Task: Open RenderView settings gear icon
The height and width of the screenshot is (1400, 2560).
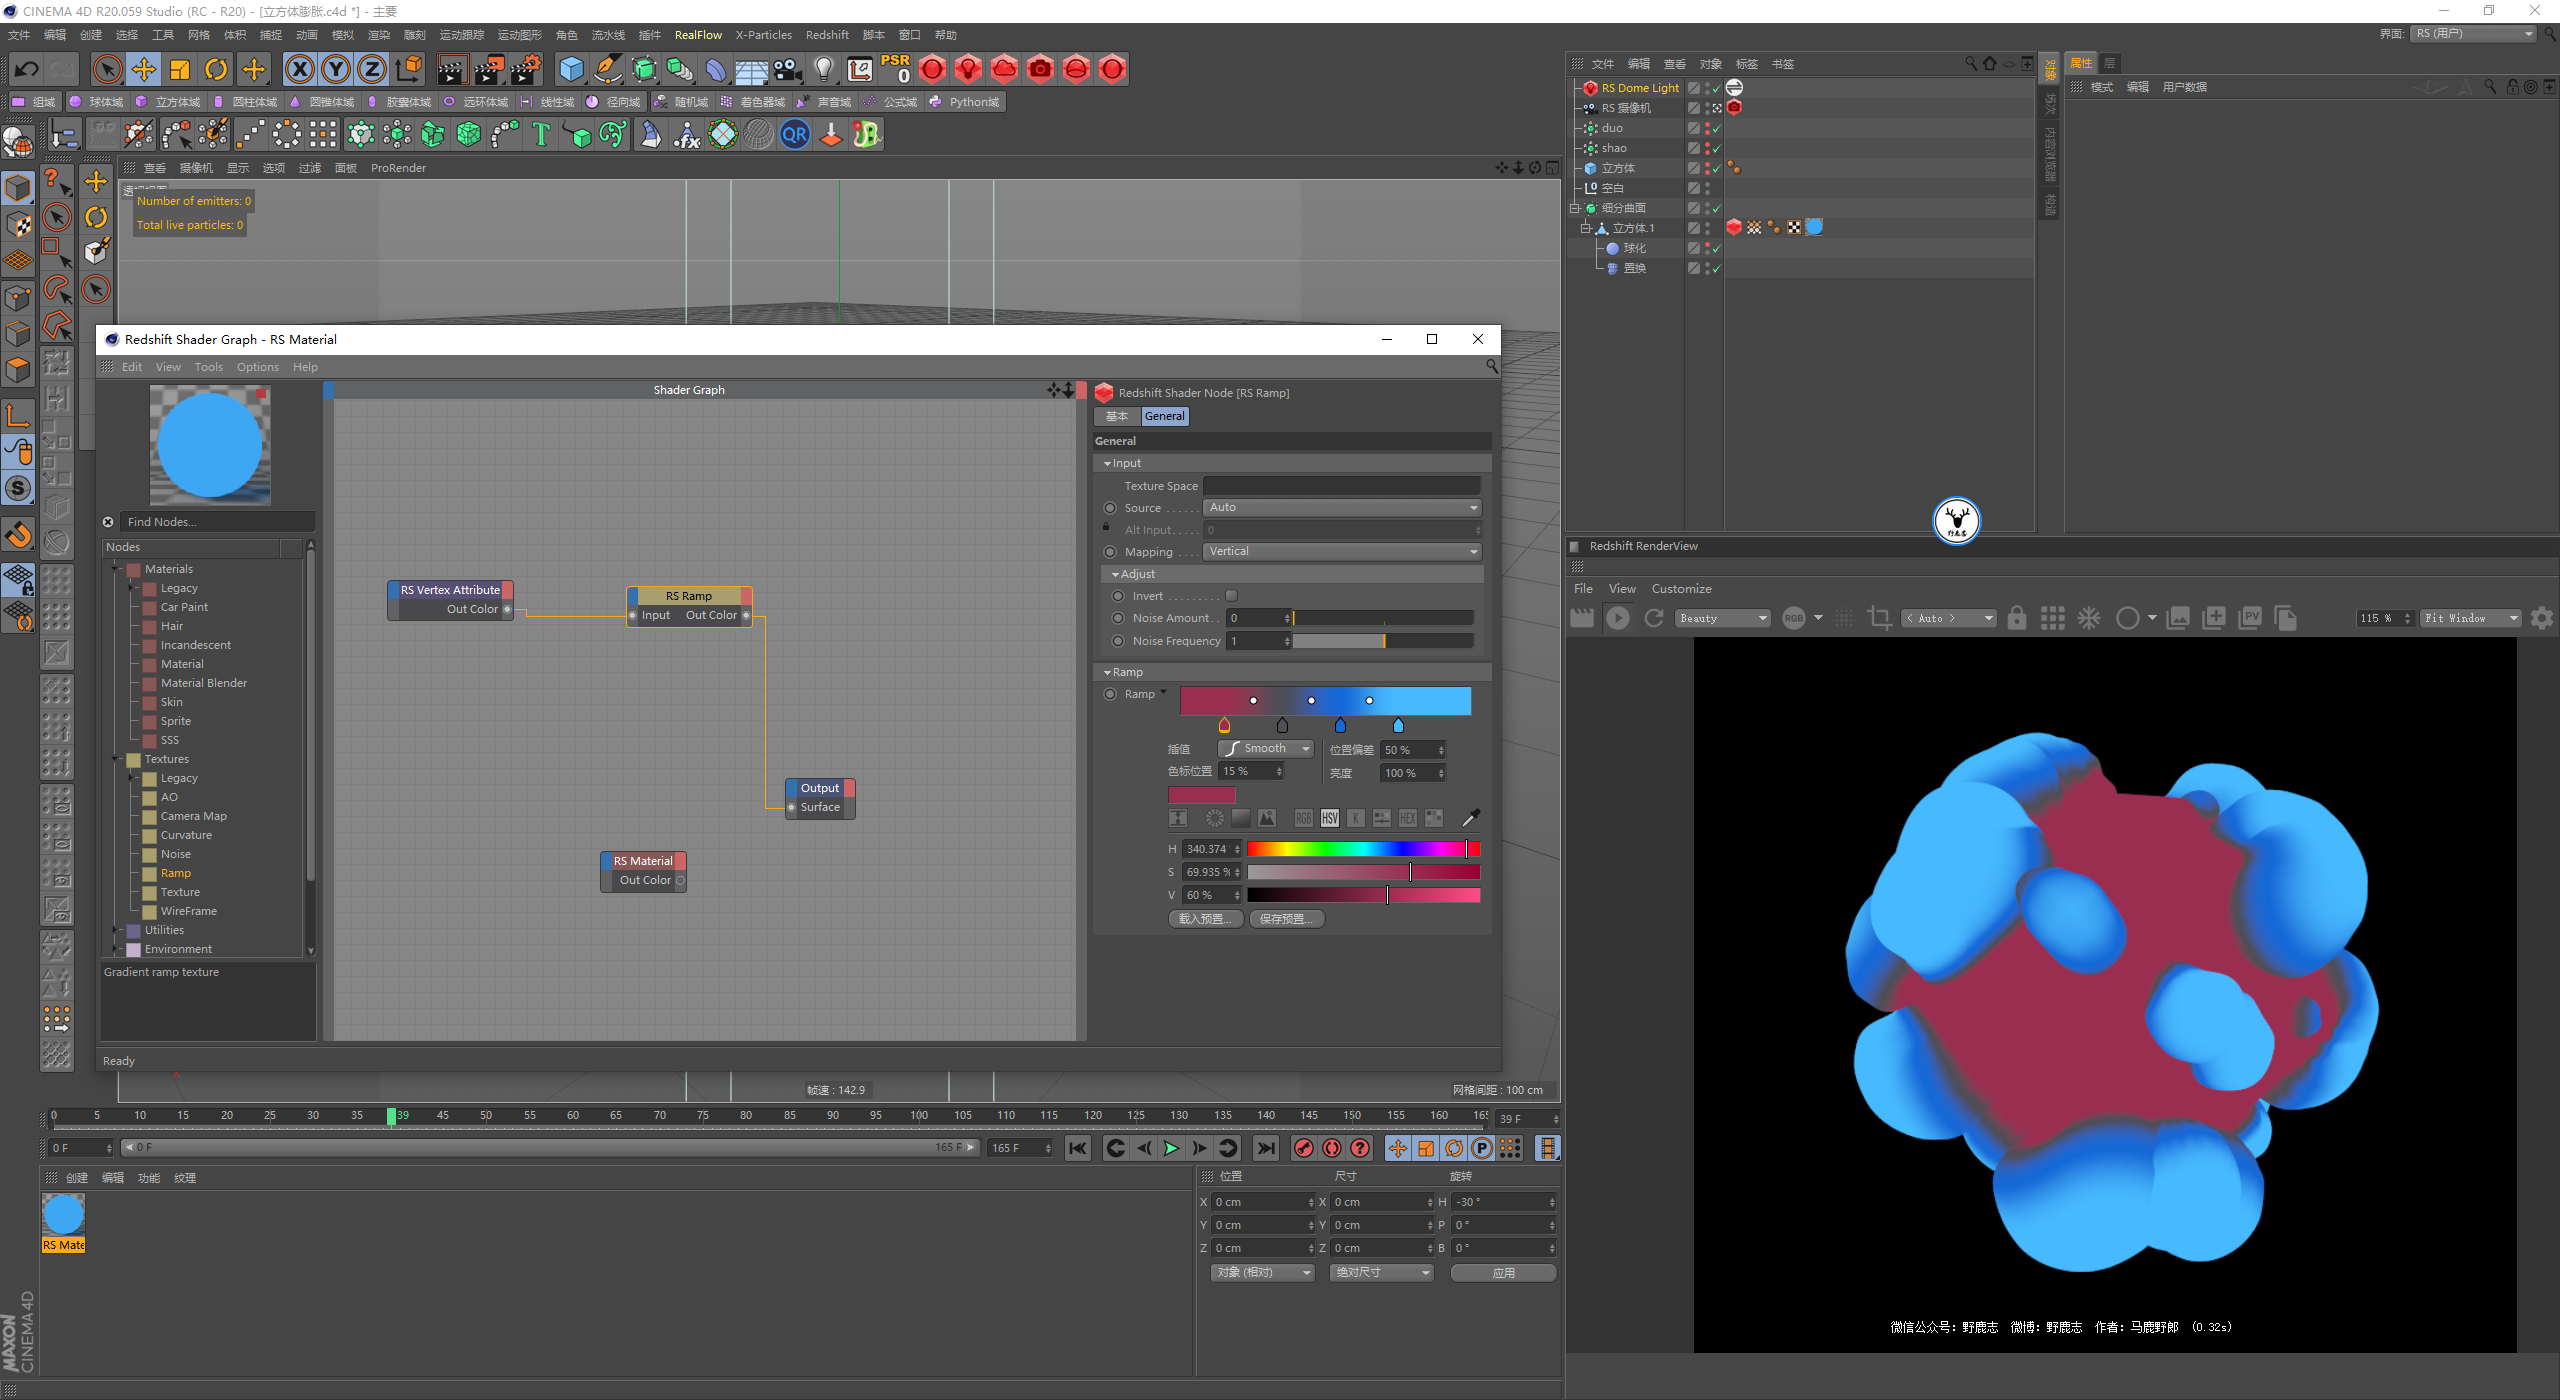Action: point(2541,618)
